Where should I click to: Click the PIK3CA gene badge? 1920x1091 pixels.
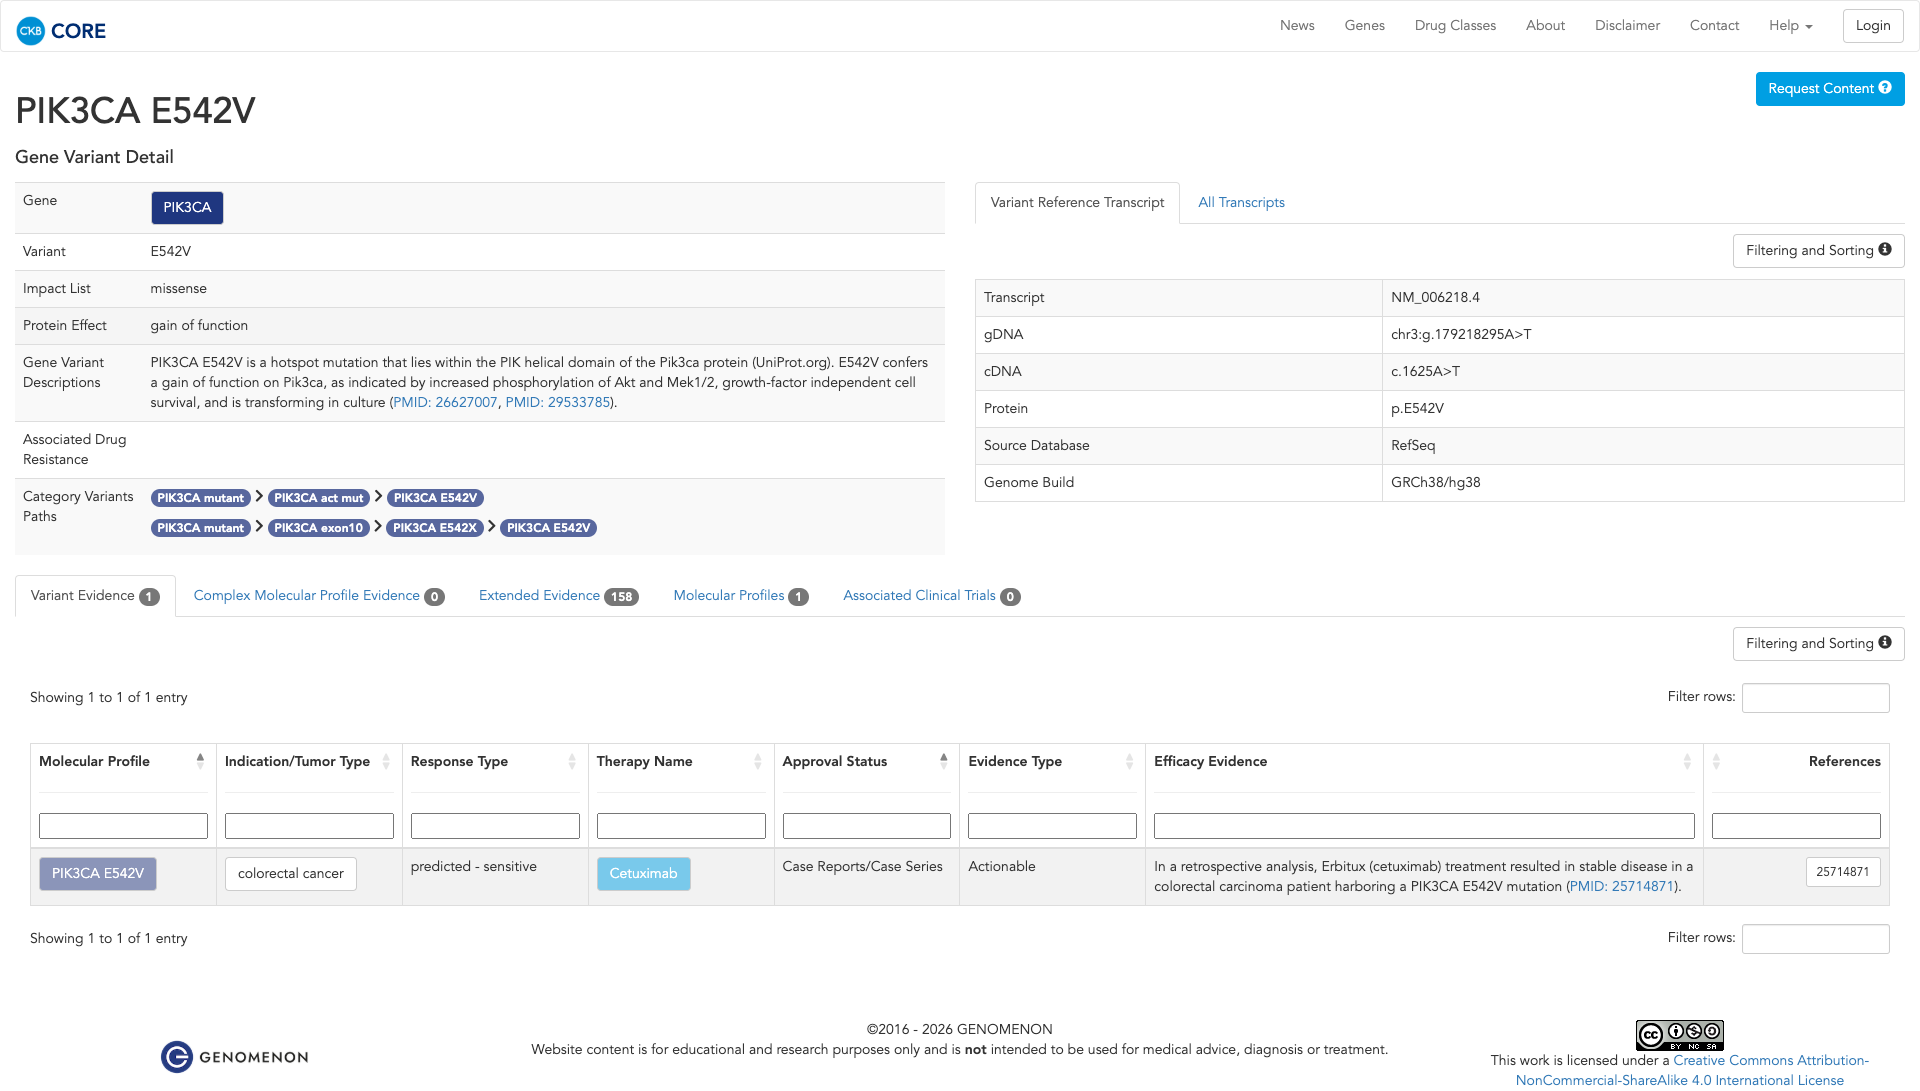coord(187,208)
